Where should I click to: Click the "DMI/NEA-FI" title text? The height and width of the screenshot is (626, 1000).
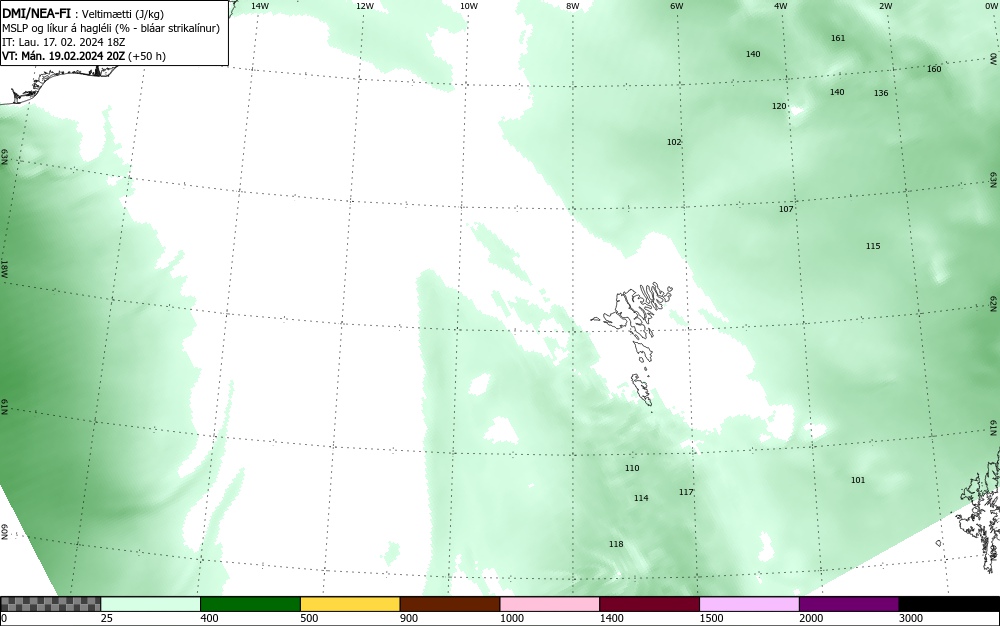(x=36, y=13)
